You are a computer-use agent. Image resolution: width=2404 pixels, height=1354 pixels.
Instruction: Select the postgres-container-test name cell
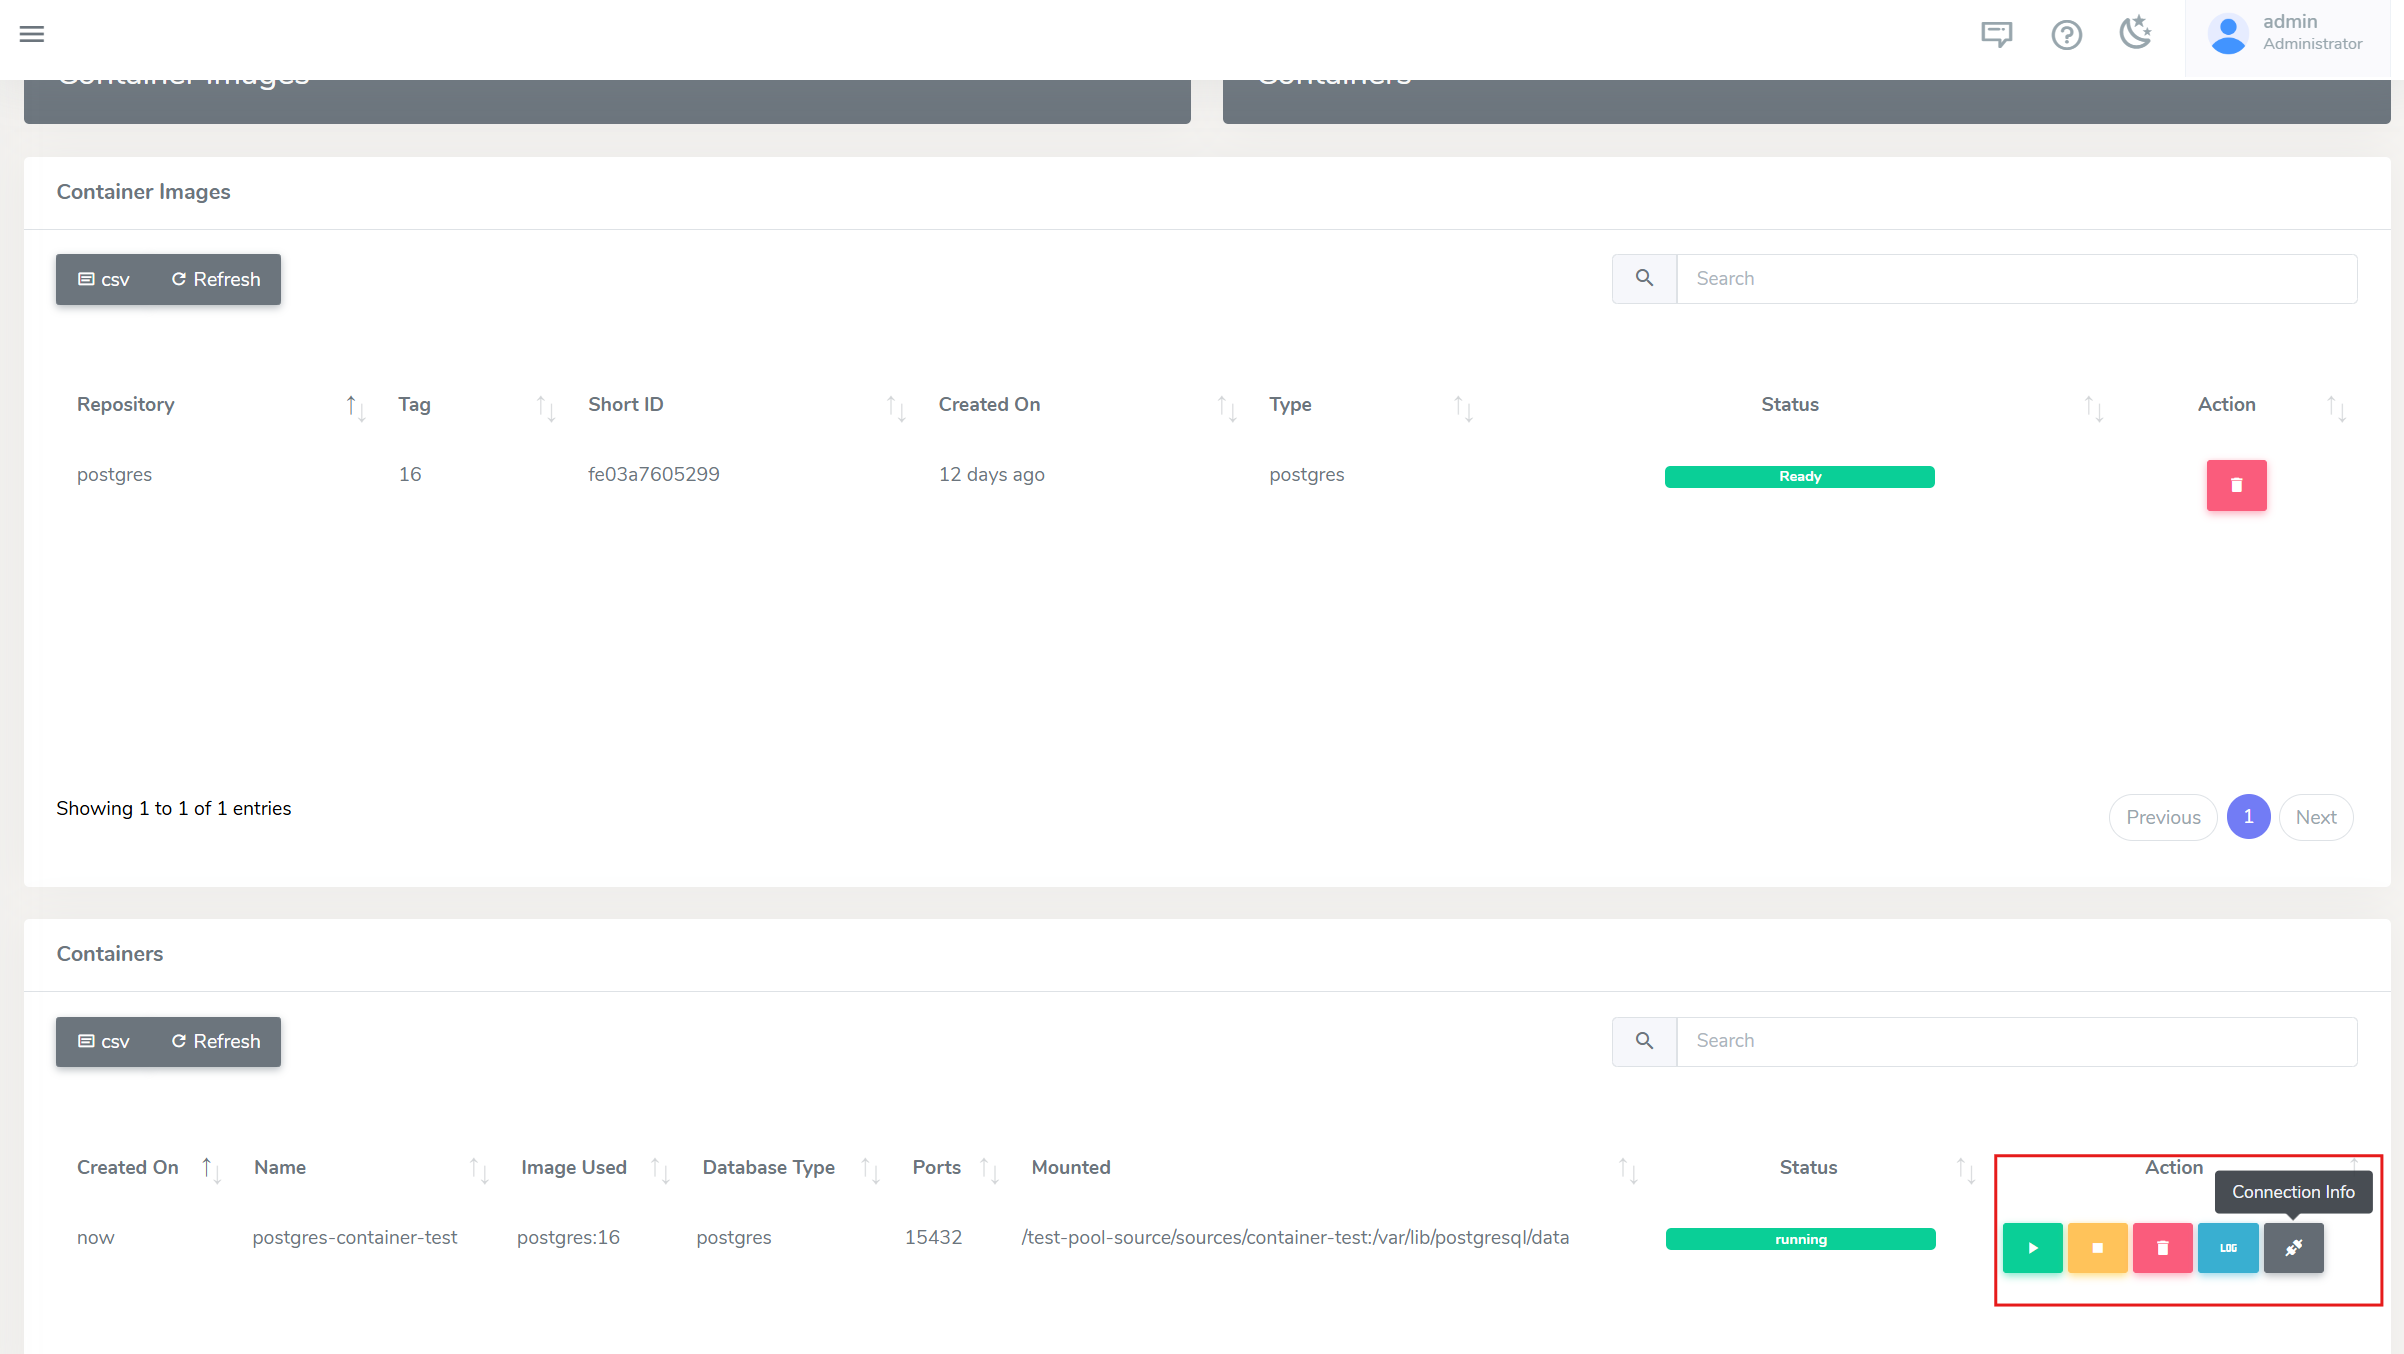coord(355,1237)
